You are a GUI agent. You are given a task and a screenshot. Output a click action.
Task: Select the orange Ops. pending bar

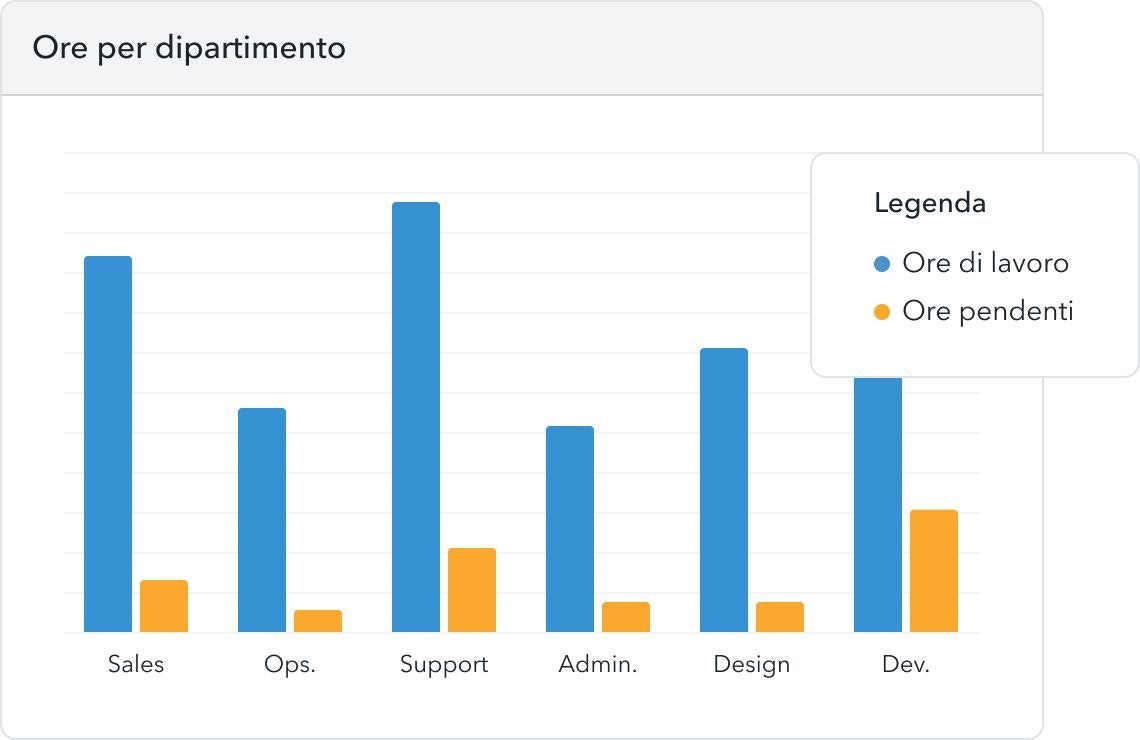[318, 621]
